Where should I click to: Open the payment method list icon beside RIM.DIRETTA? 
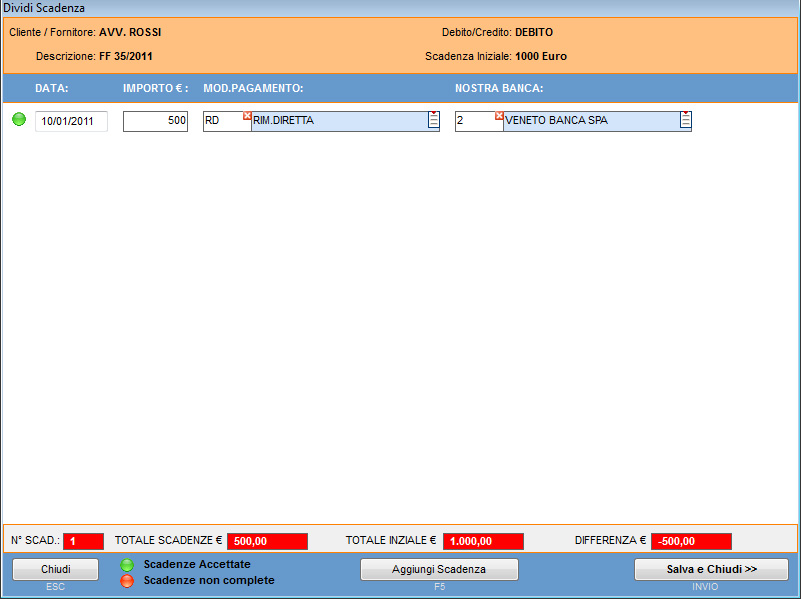(434, 121)
